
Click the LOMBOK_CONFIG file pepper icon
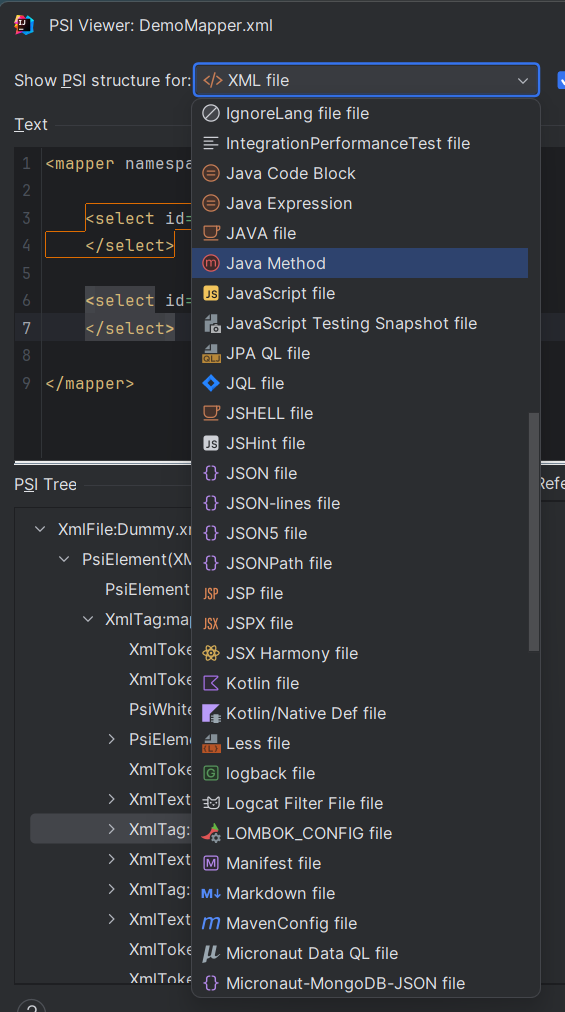point(211,833)
